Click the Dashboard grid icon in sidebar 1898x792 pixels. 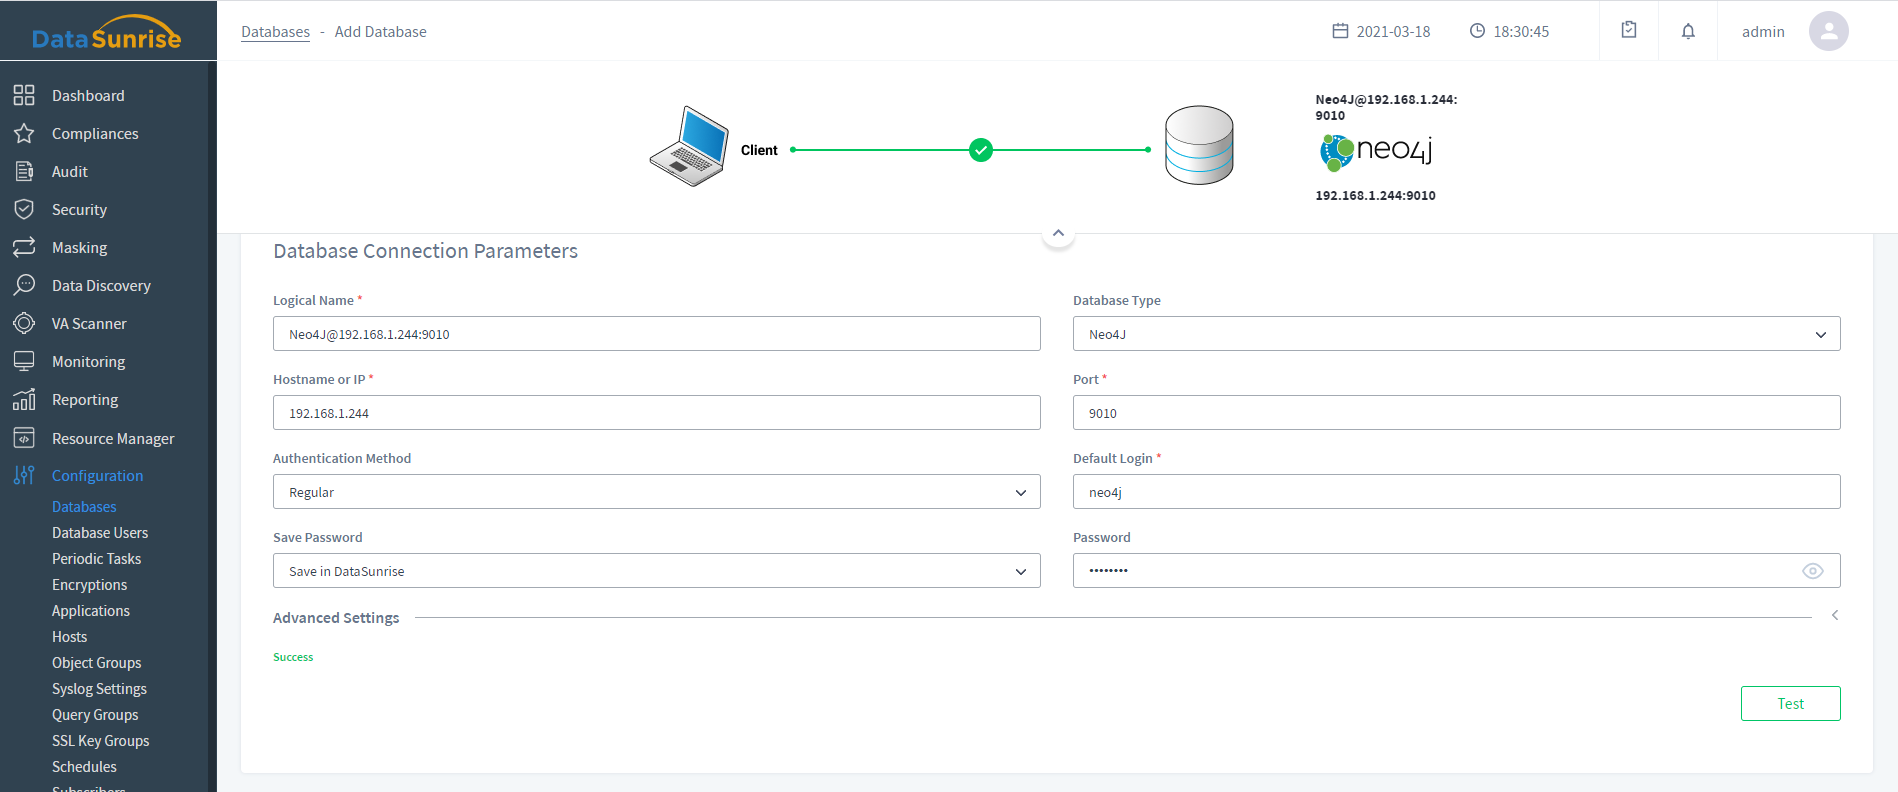(x=24, y=95)
